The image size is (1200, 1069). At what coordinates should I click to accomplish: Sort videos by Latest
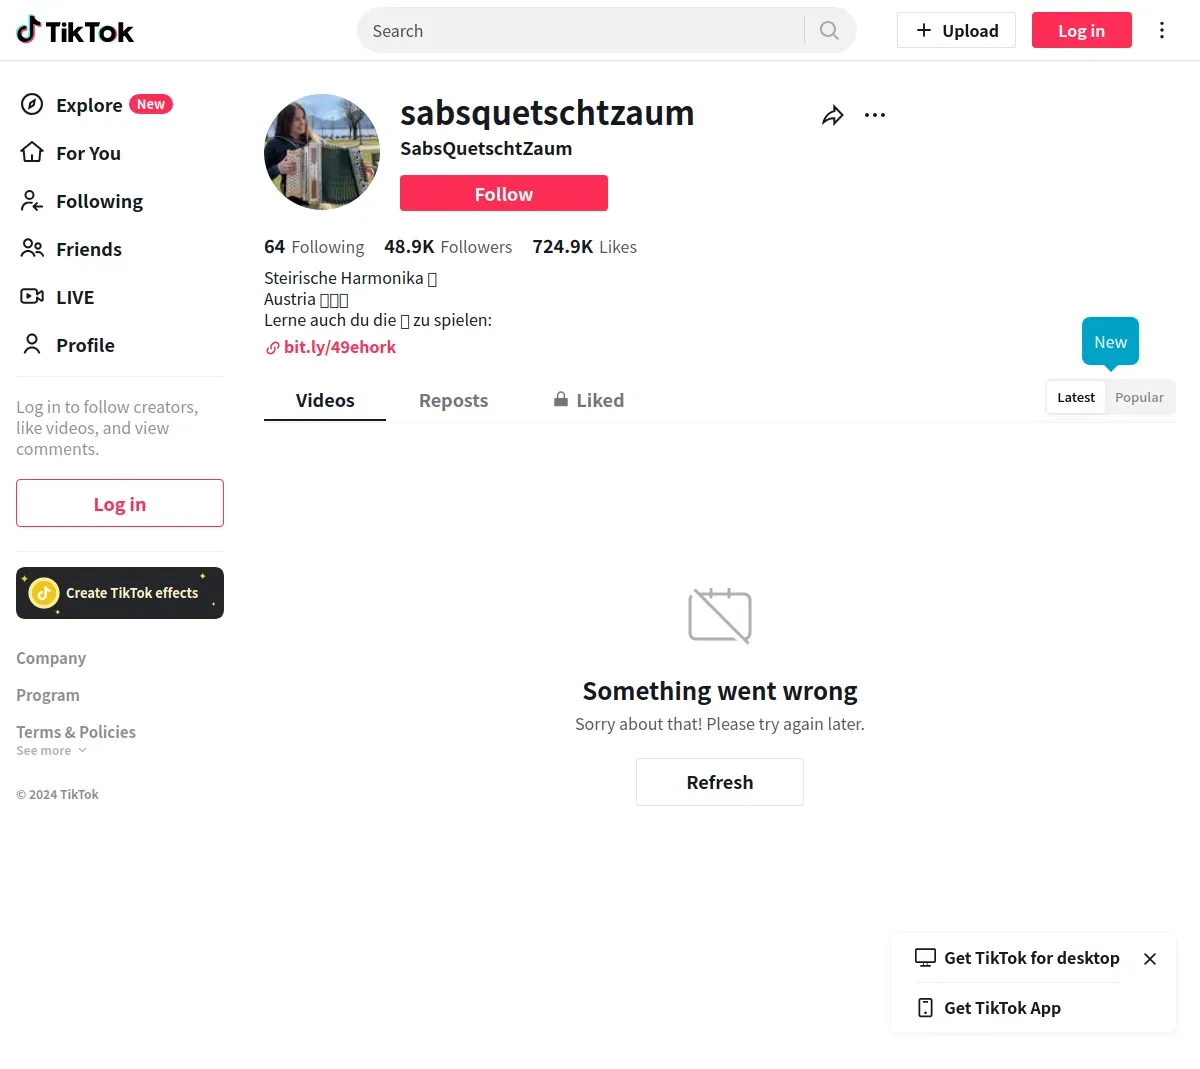(1076, 397)
